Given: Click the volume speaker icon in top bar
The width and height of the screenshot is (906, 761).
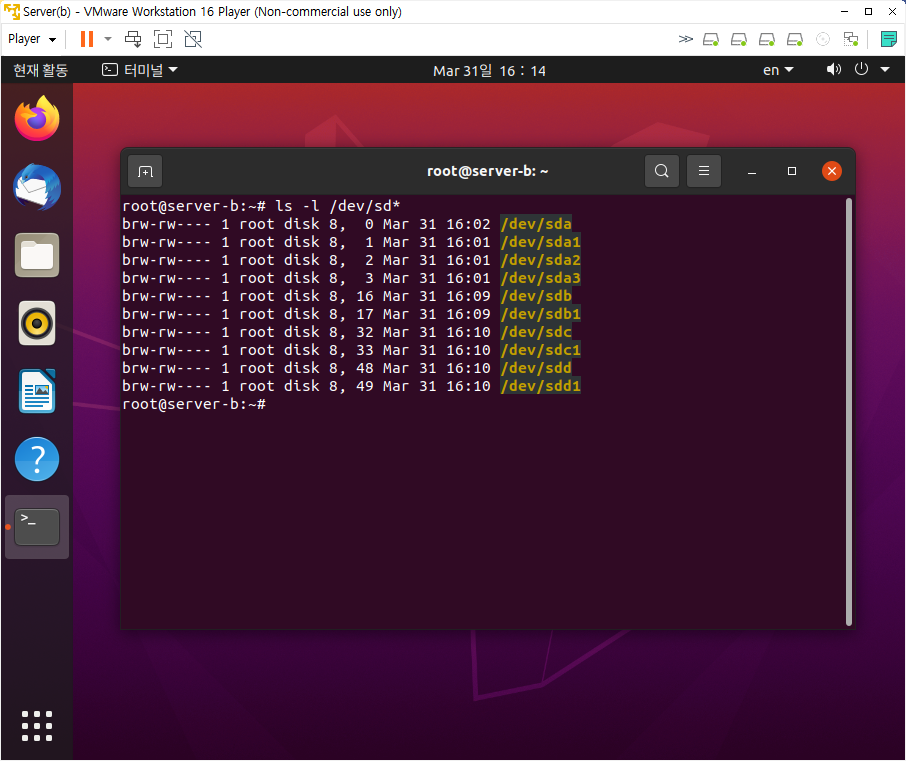Looking at the screenshot, I should coord(833,70).
